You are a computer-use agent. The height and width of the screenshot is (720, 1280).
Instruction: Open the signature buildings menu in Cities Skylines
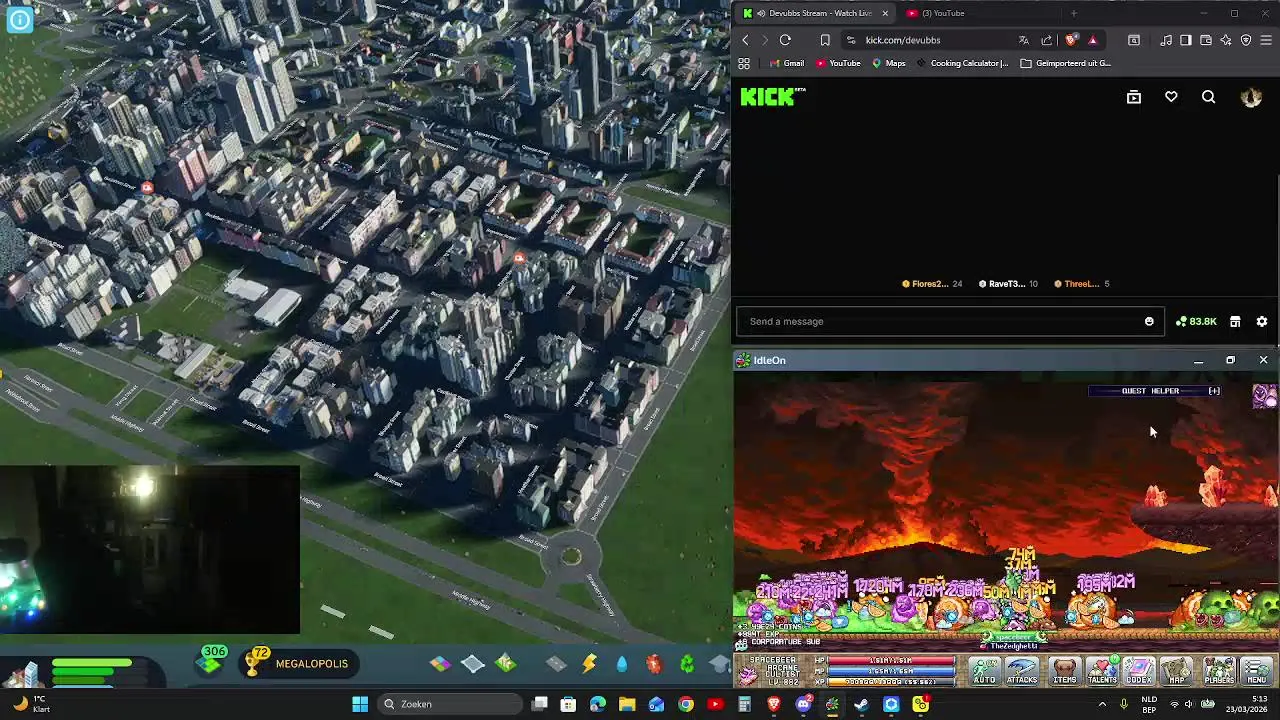coord(506,664)
